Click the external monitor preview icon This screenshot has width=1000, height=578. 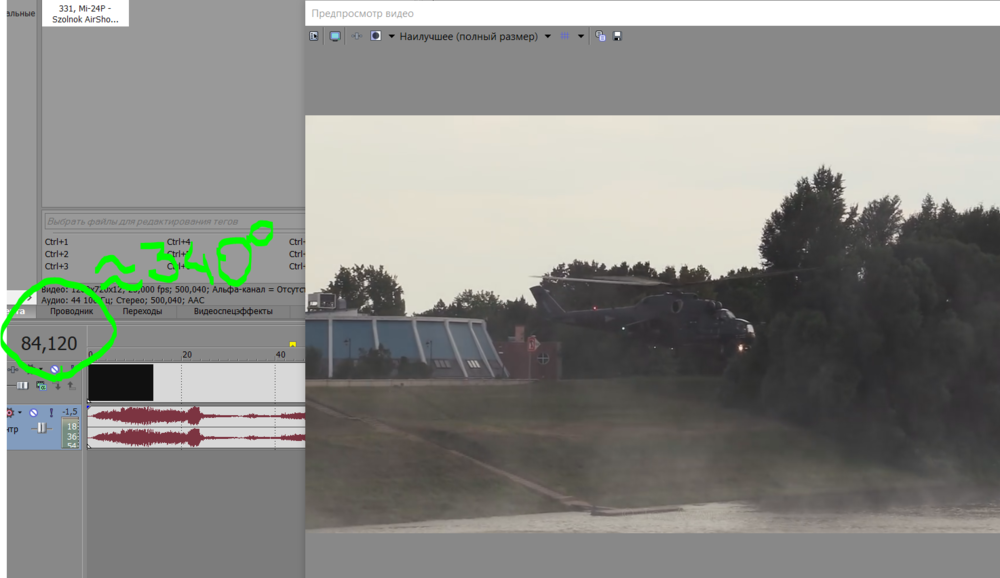(x=335, y=36)
